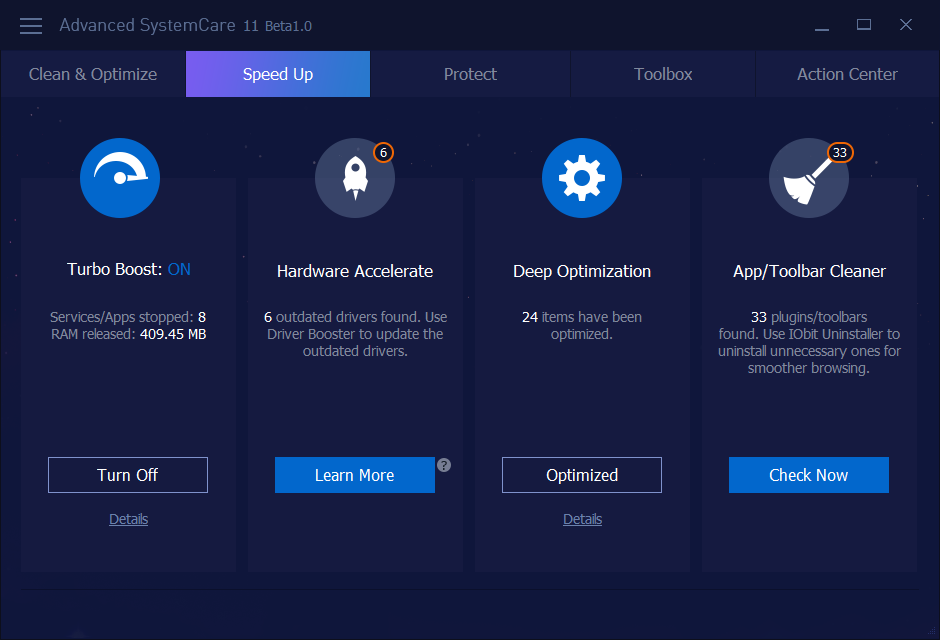Click the Hardware Accelerate rocket icon
The width and height of the screenshot is (940, 640).
pos(354,178)
